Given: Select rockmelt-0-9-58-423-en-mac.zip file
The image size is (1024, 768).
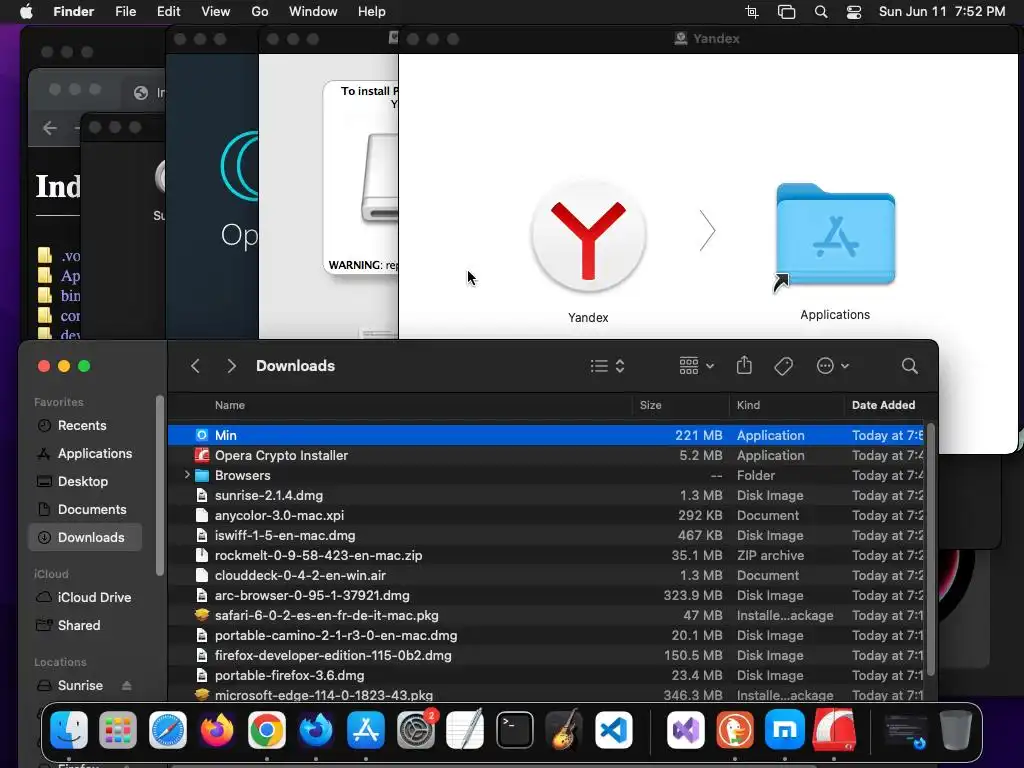Looking at the screenshot, I should coord(546,555).
